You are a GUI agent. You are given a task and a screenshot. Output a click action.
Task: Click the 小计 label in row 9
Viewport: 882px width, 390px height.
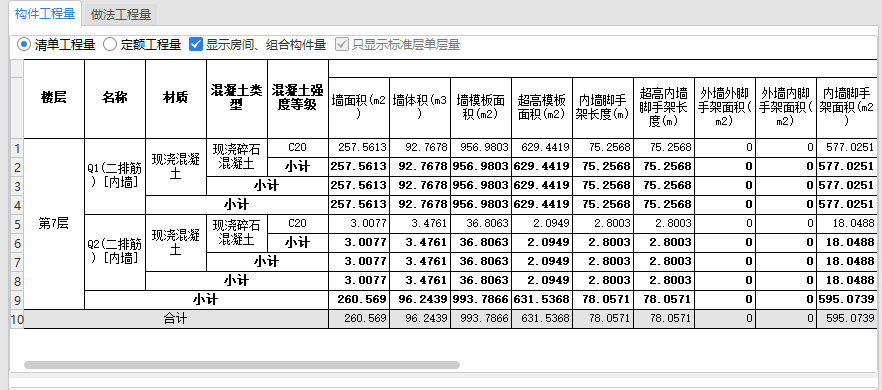pyautogui.click(x=206, y=300)
